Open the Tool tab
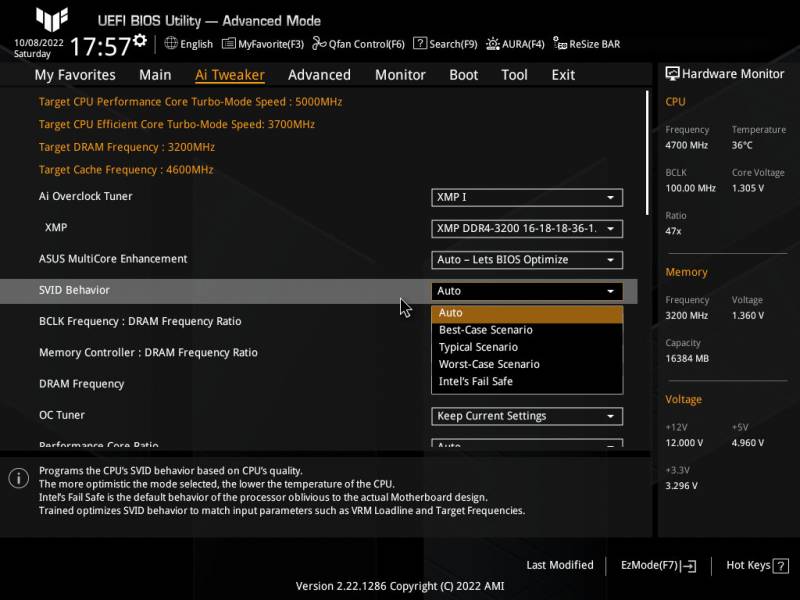The image size is (800, 600). click(514, 75)
